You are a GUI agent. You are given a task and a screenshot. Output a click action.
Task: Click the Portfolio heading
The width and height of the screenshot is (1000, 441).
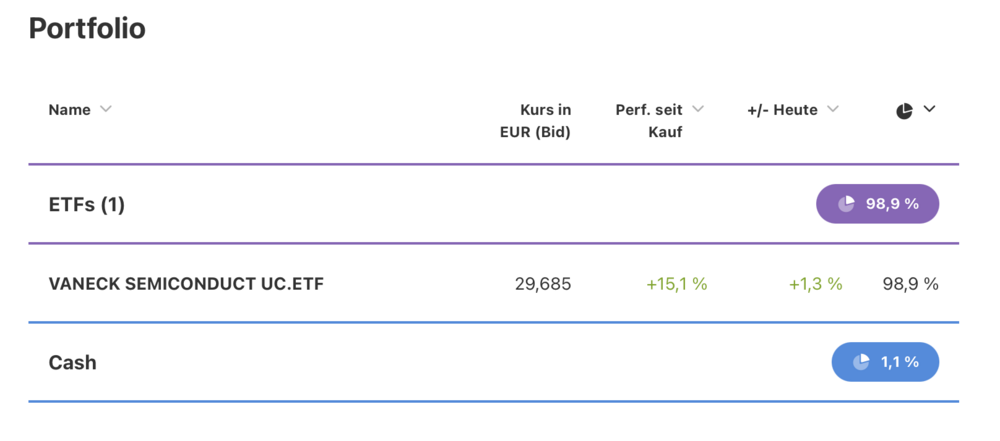[x=87, y=29]
